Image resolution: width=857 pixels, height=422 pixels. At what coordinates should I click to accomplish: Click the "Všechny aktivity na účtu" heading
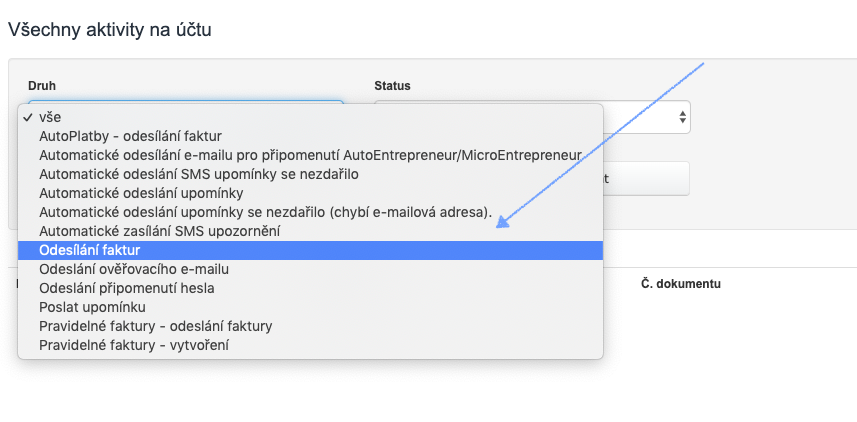click(x=110, y=29)
